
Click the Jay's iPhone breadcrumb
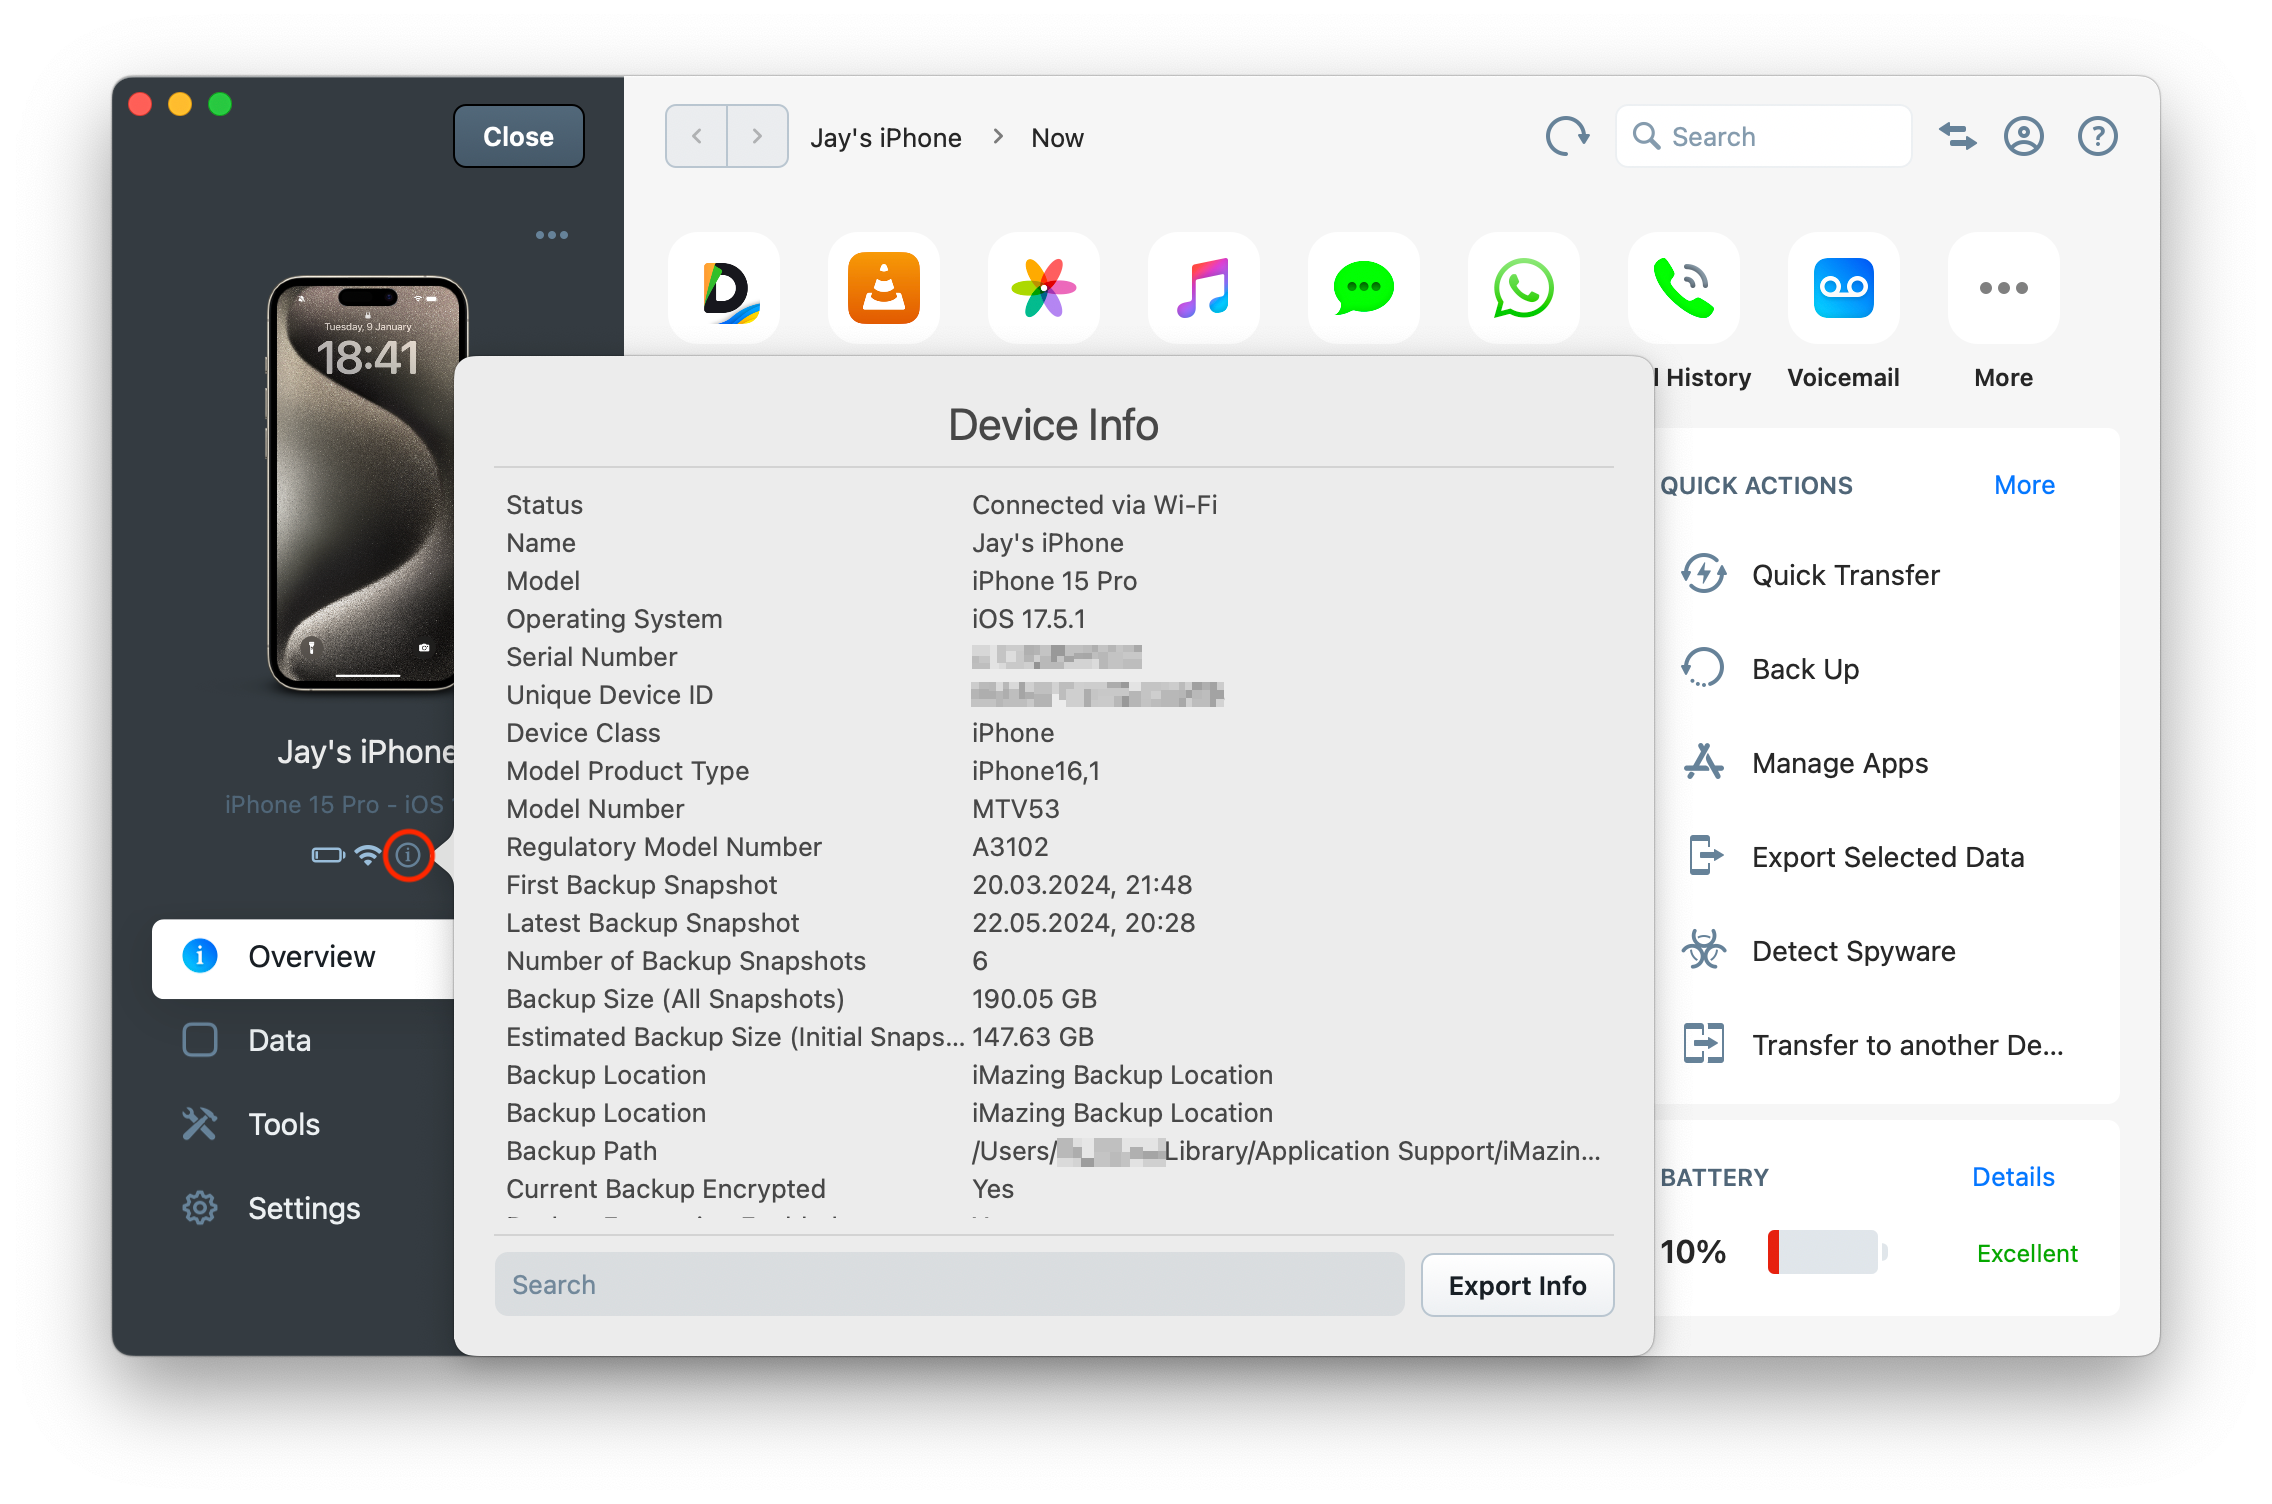tap(886, 138)
